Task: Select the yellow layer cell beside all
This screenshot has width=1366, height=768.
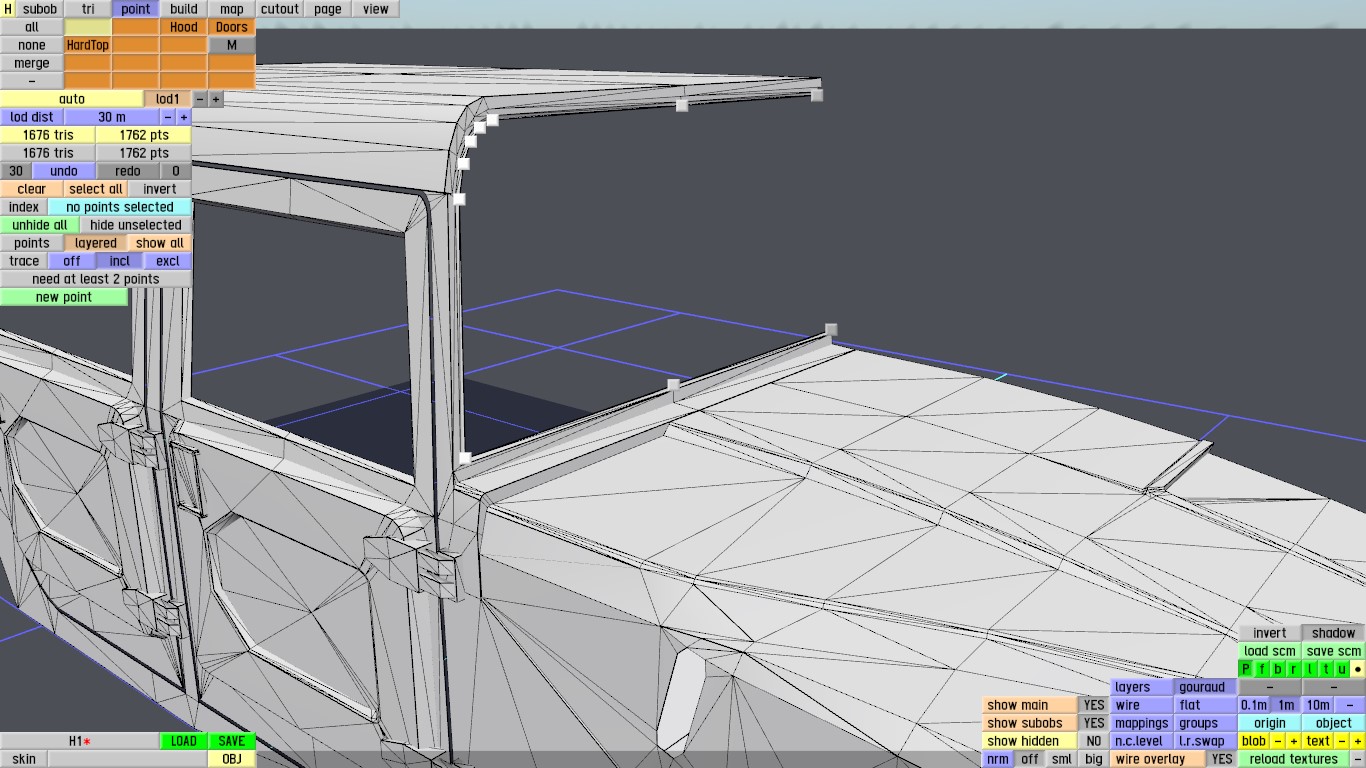Action: pyautogui.click(x=88, y=27)
